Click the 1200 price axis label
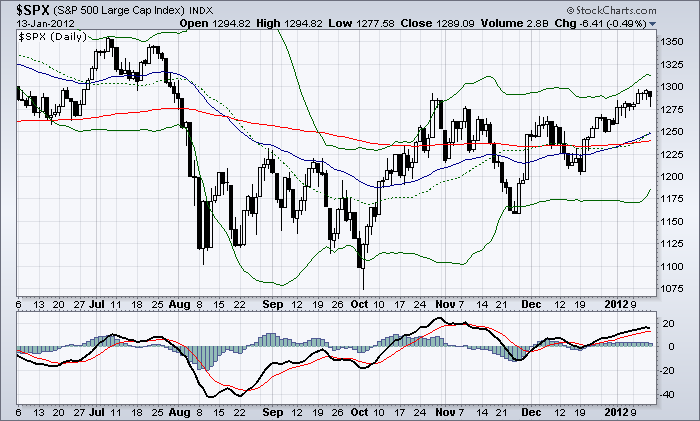 (x=672, y=176)
